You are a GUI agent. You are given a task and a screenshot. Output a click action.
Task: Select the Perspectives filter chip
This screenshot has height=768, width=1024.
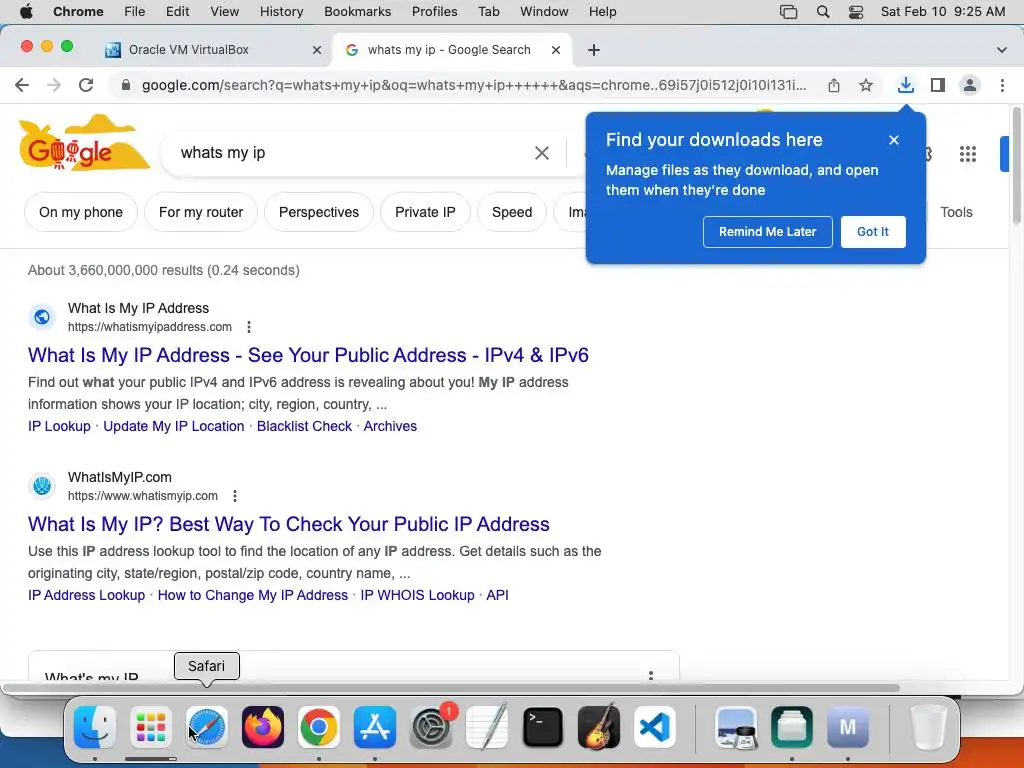(x=319, y=212)
